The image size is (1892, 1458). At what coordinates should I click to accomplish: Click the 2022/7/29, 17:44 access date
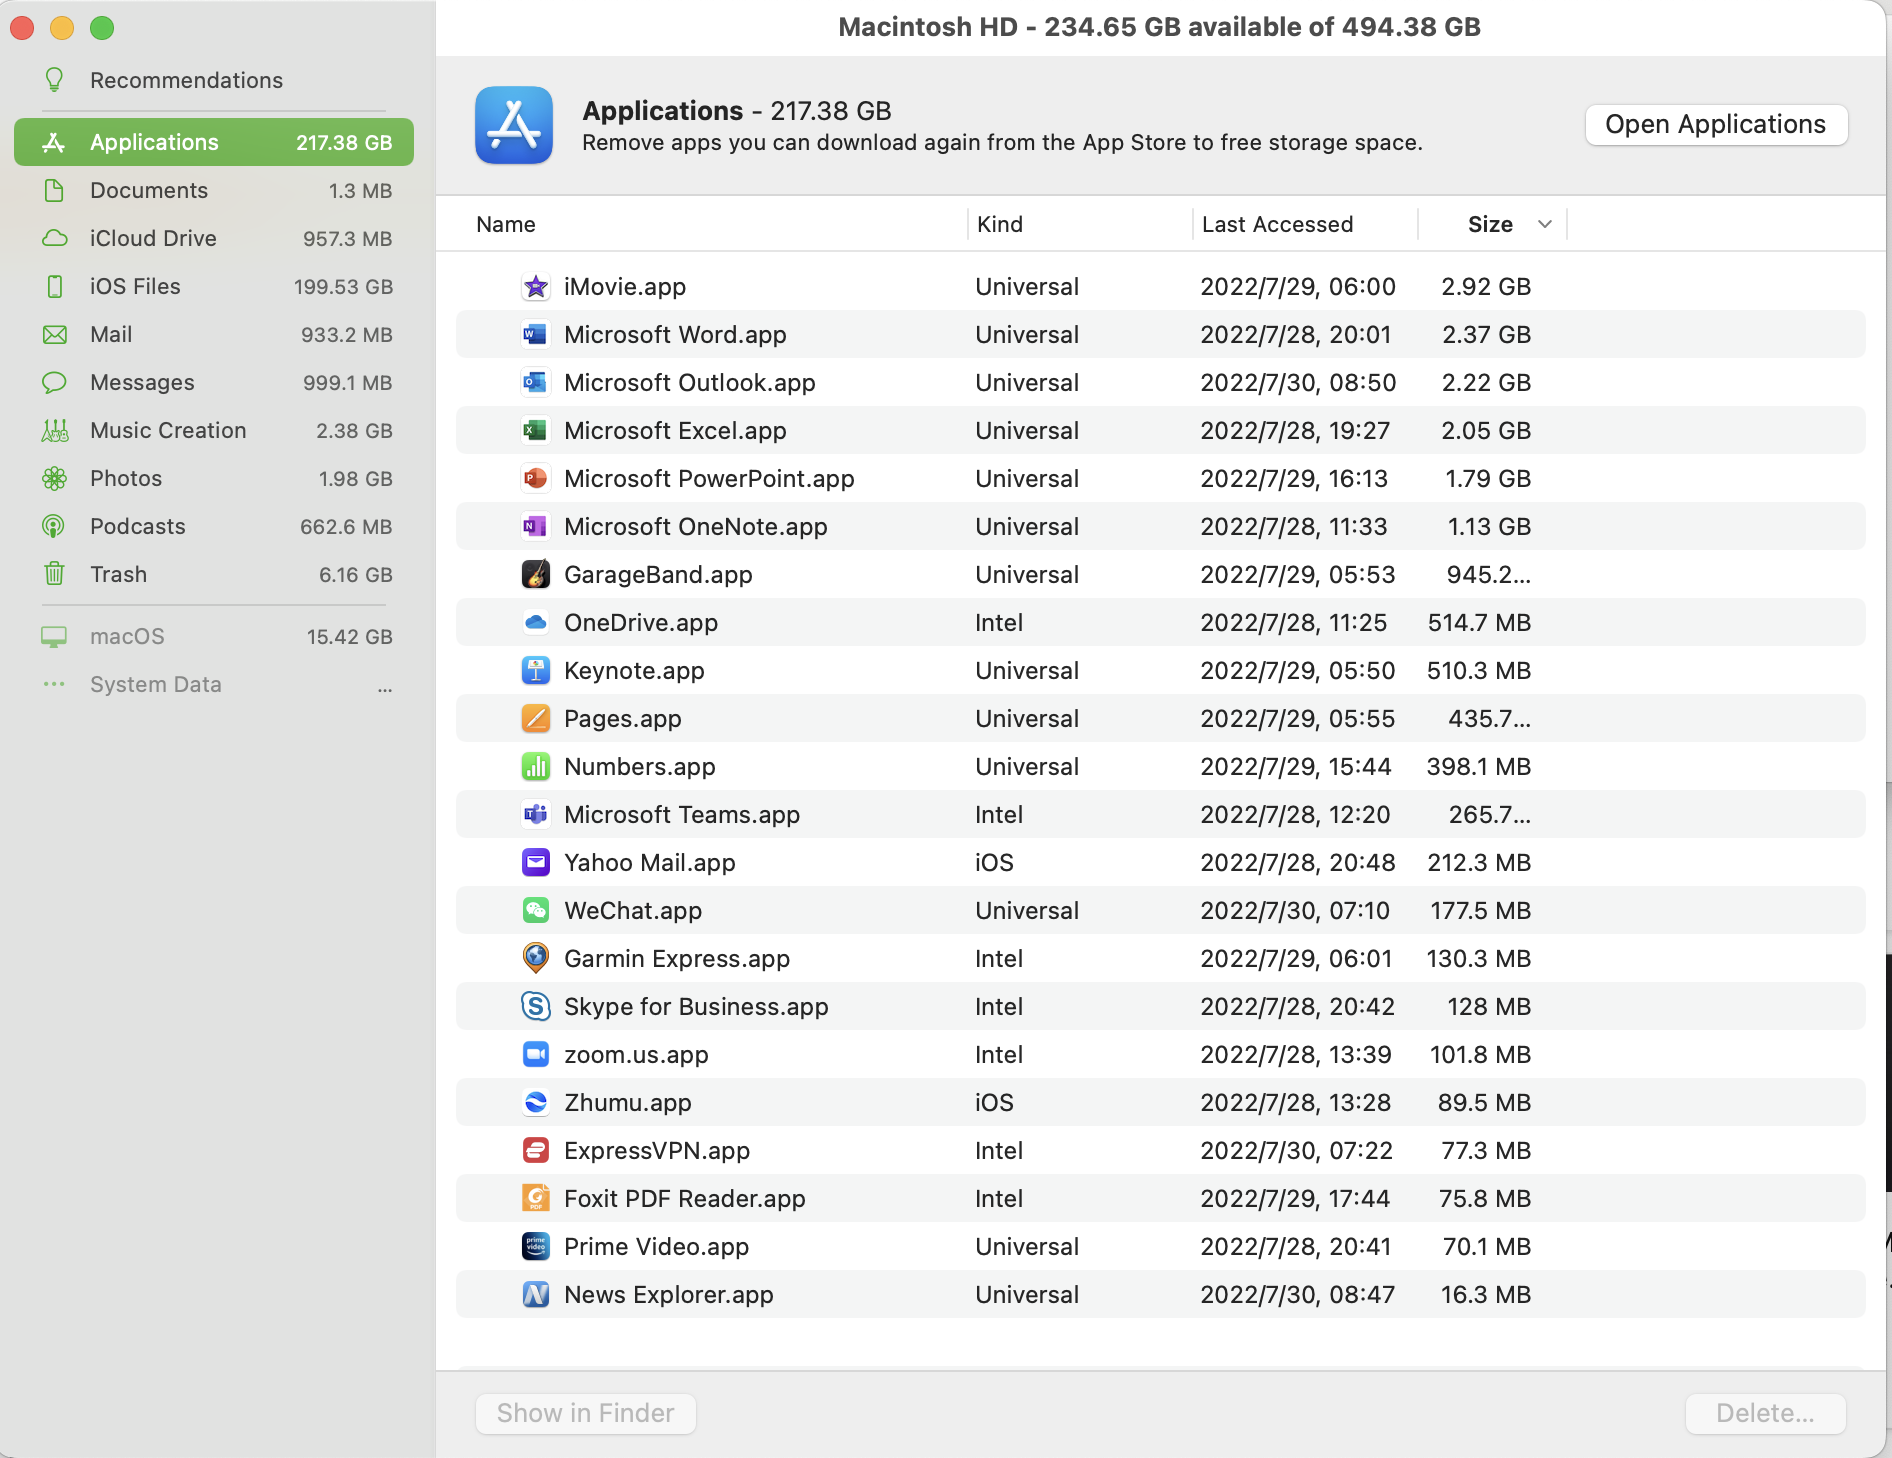(1295, 1199)
